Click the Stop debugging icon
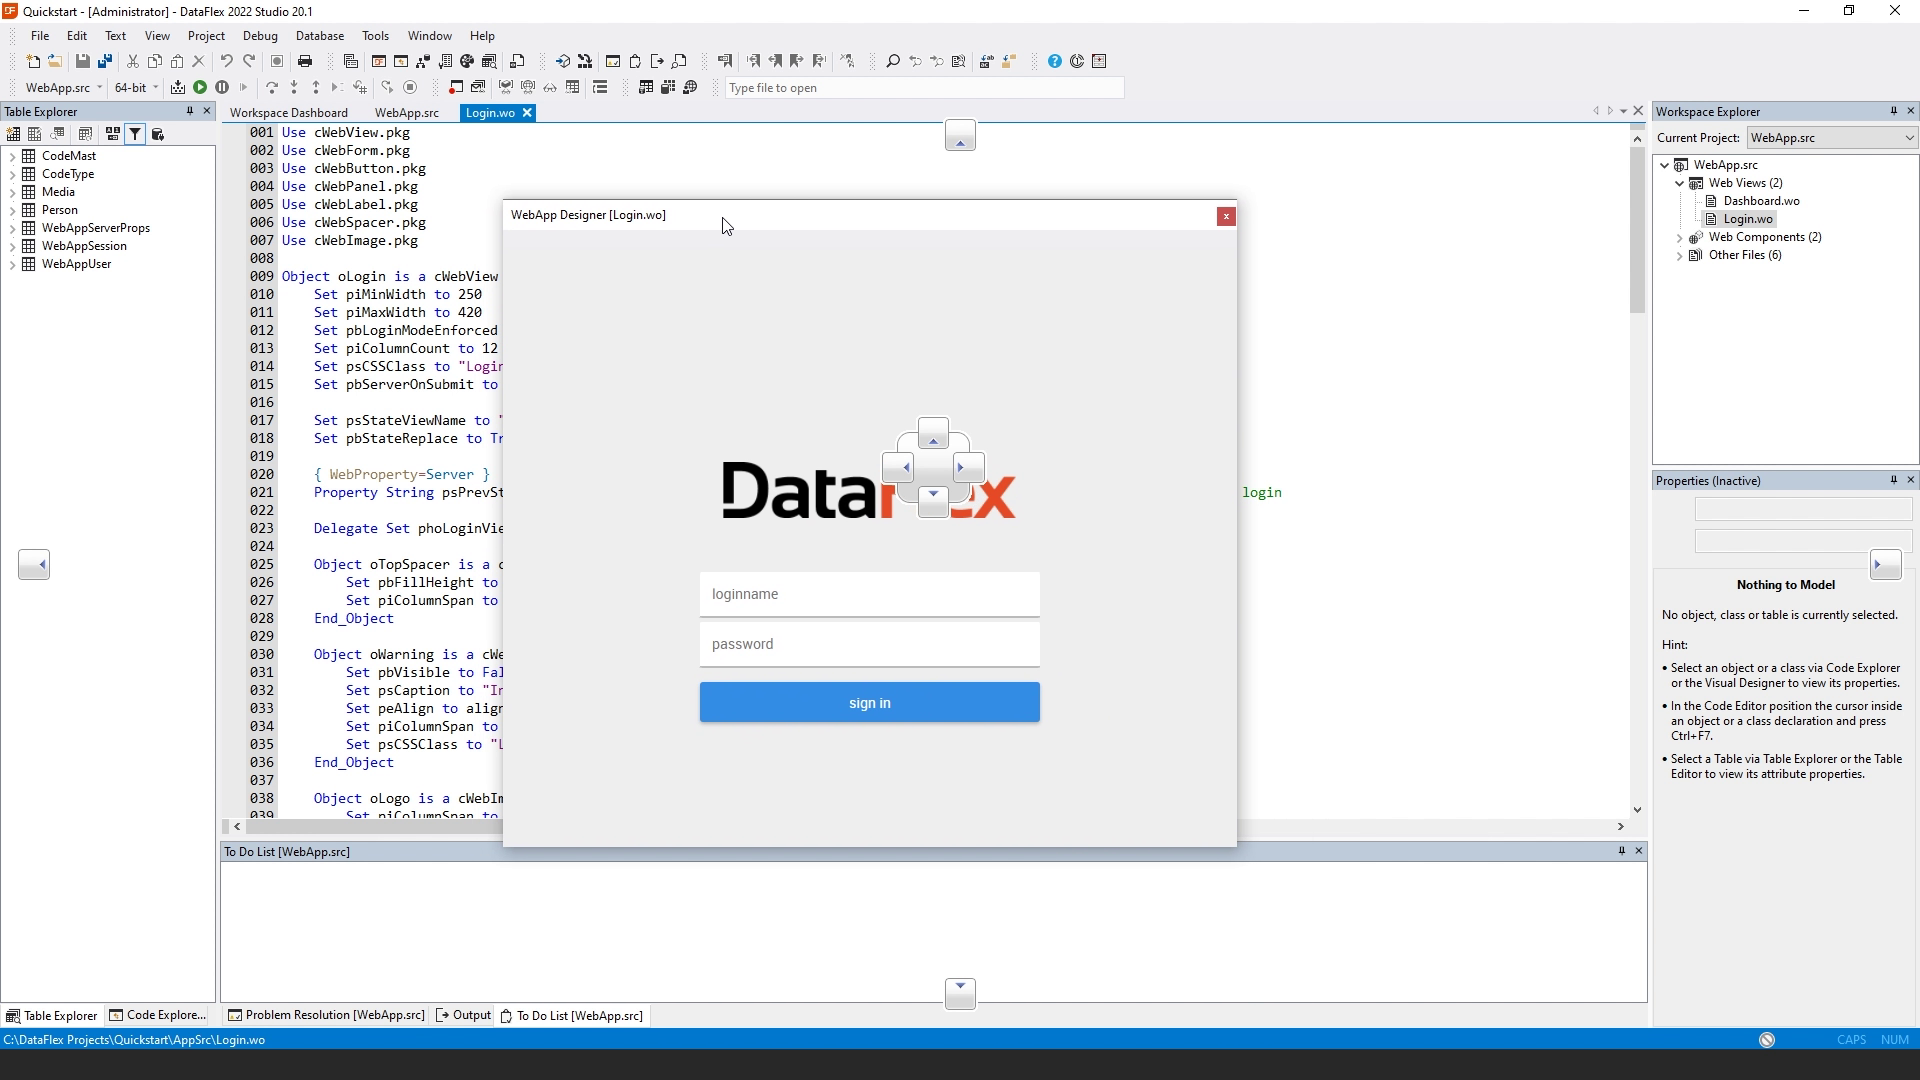The width and height of the screenshot is (1920, 1080). pyautogui.click(x=410, y=87)
